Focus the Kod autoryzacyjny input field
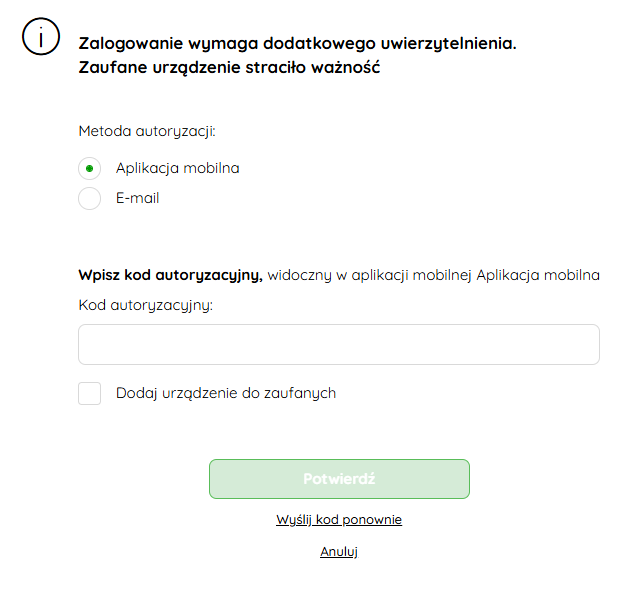This screenshot has height=607, width=641. 339,344
